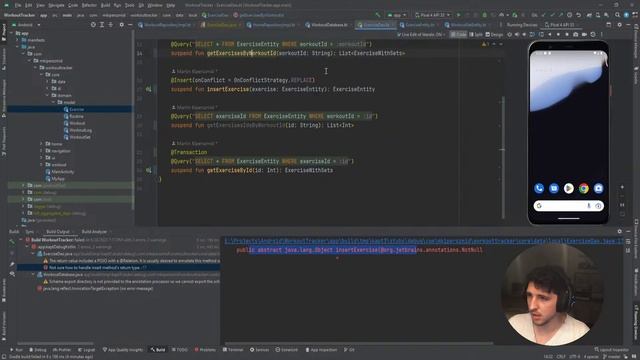
Task: Click the ExerciseDao.java file path link in output
Action: [424, 241]
